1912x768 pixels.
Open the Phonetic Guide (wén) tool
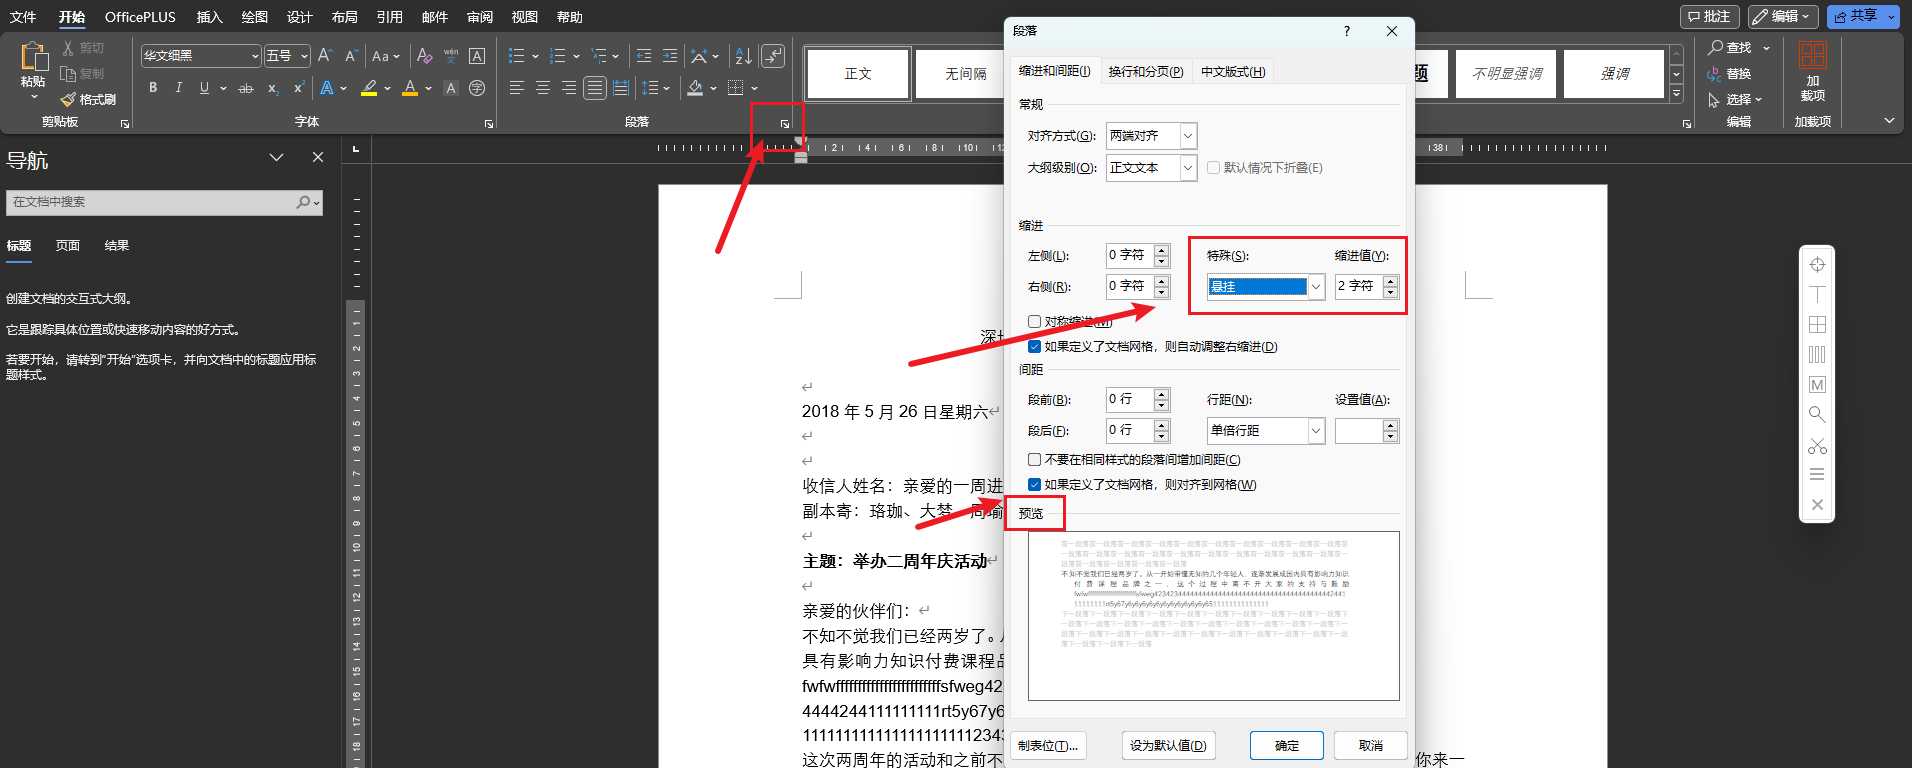pyautogui.click(x=451, y=56)
